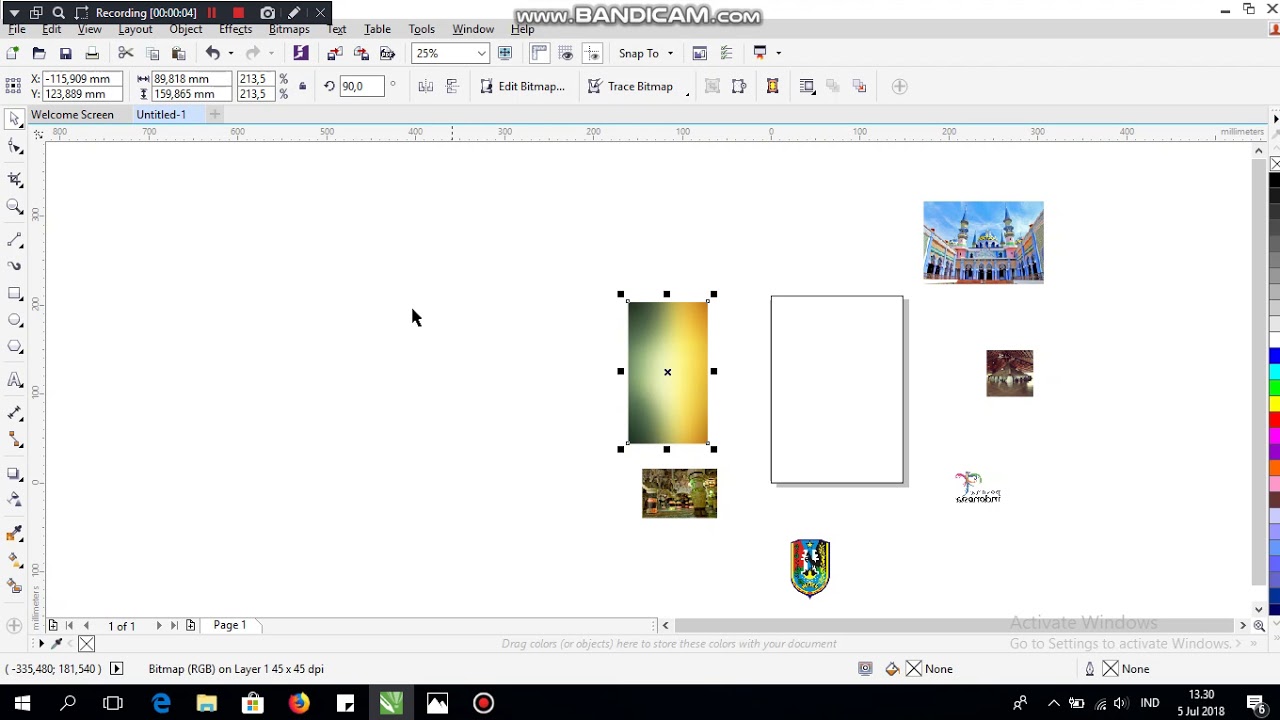Select the Interactive Fill tool
This screenshot has width=1280, height=720.
point(15,560)
